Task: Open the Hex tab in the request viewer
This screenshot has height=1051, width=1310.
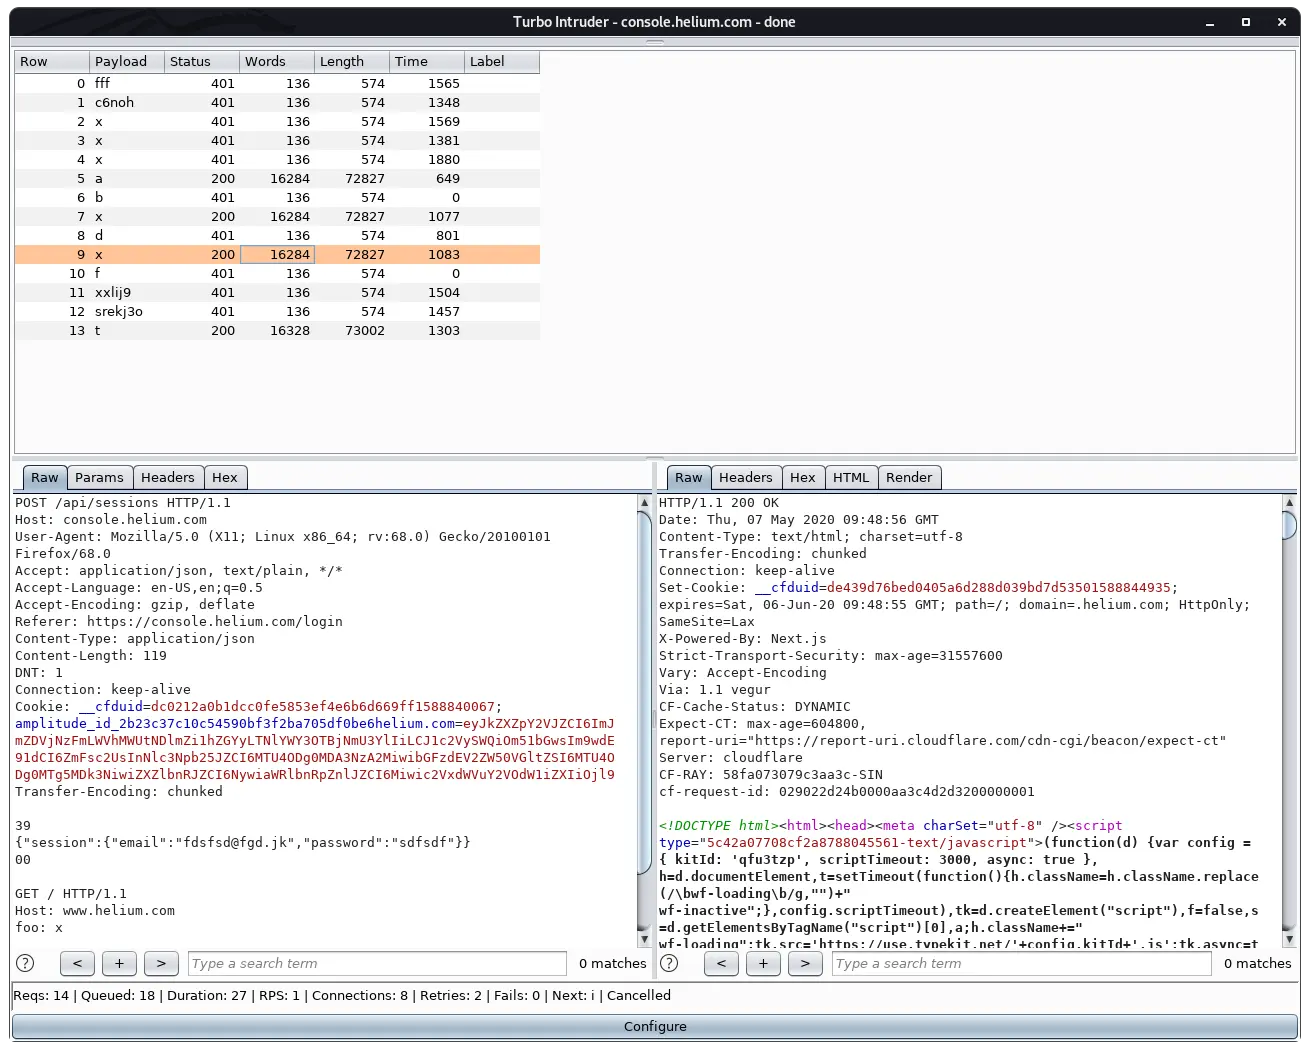Action: coord(225,477)
